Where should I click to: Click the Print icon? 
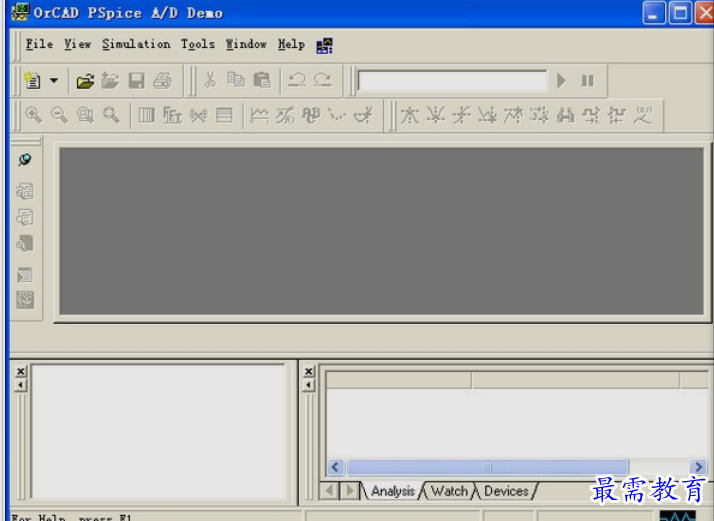163,81
